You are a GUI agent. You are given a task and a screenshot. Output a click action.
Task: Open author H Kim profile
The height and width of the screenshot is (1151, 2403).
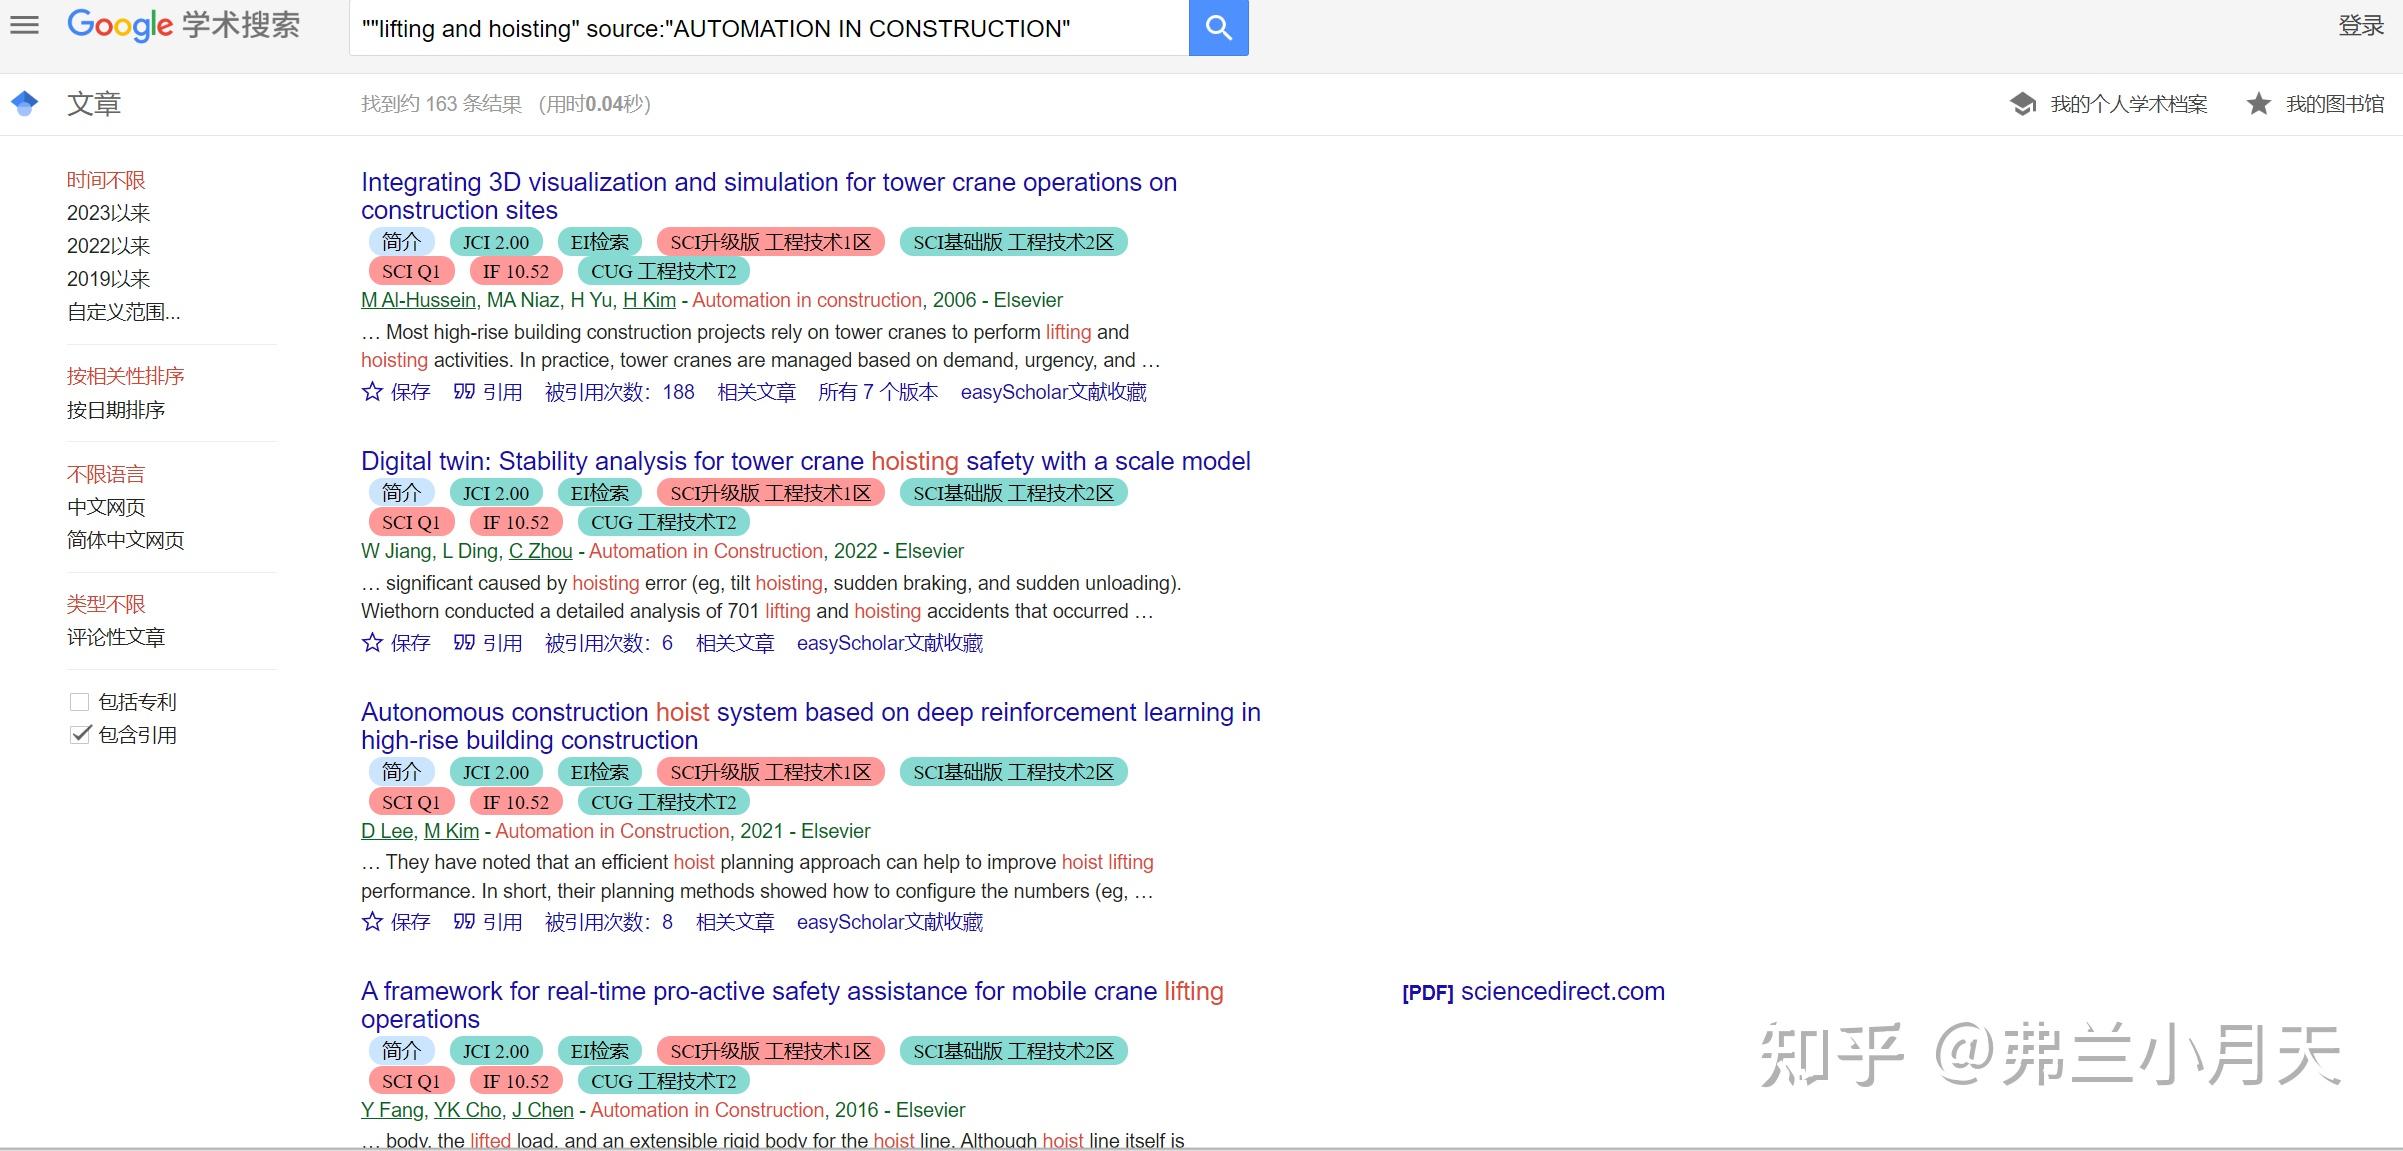pos(649,300)
